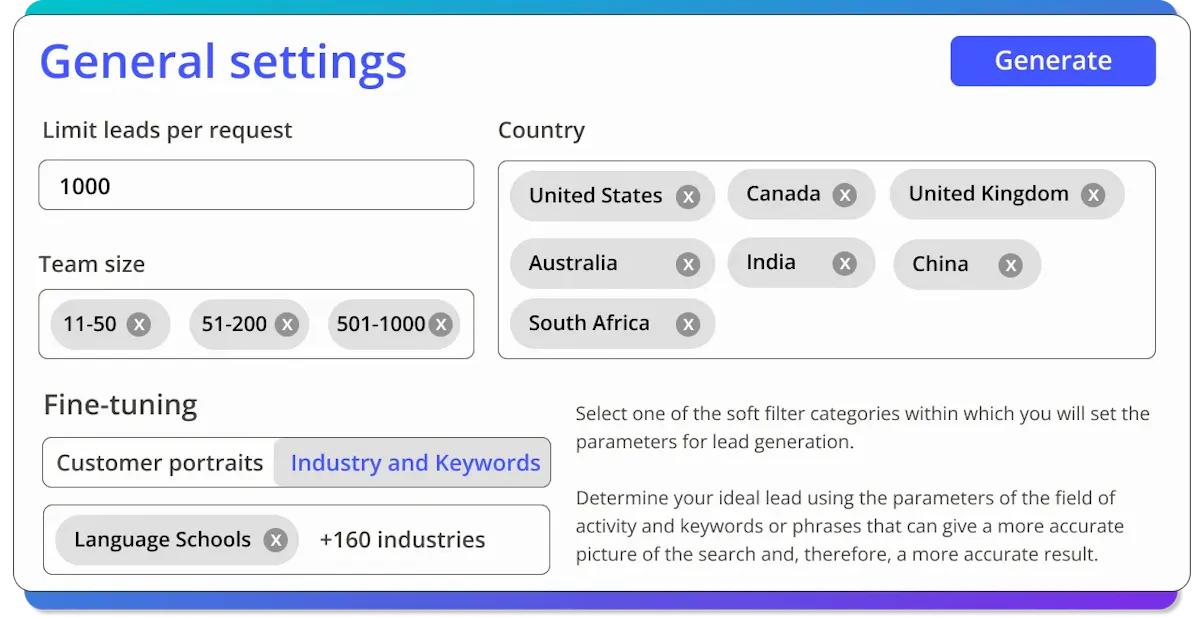Open the Team size selection box

(x=256, y=324)
